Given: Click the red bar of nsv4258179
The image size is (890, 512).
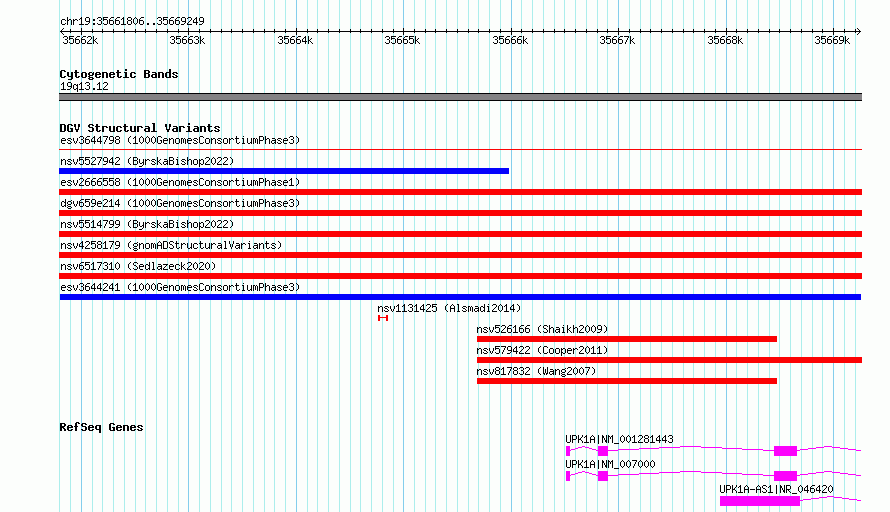Looking at the screenshot, I should point(460,255).
